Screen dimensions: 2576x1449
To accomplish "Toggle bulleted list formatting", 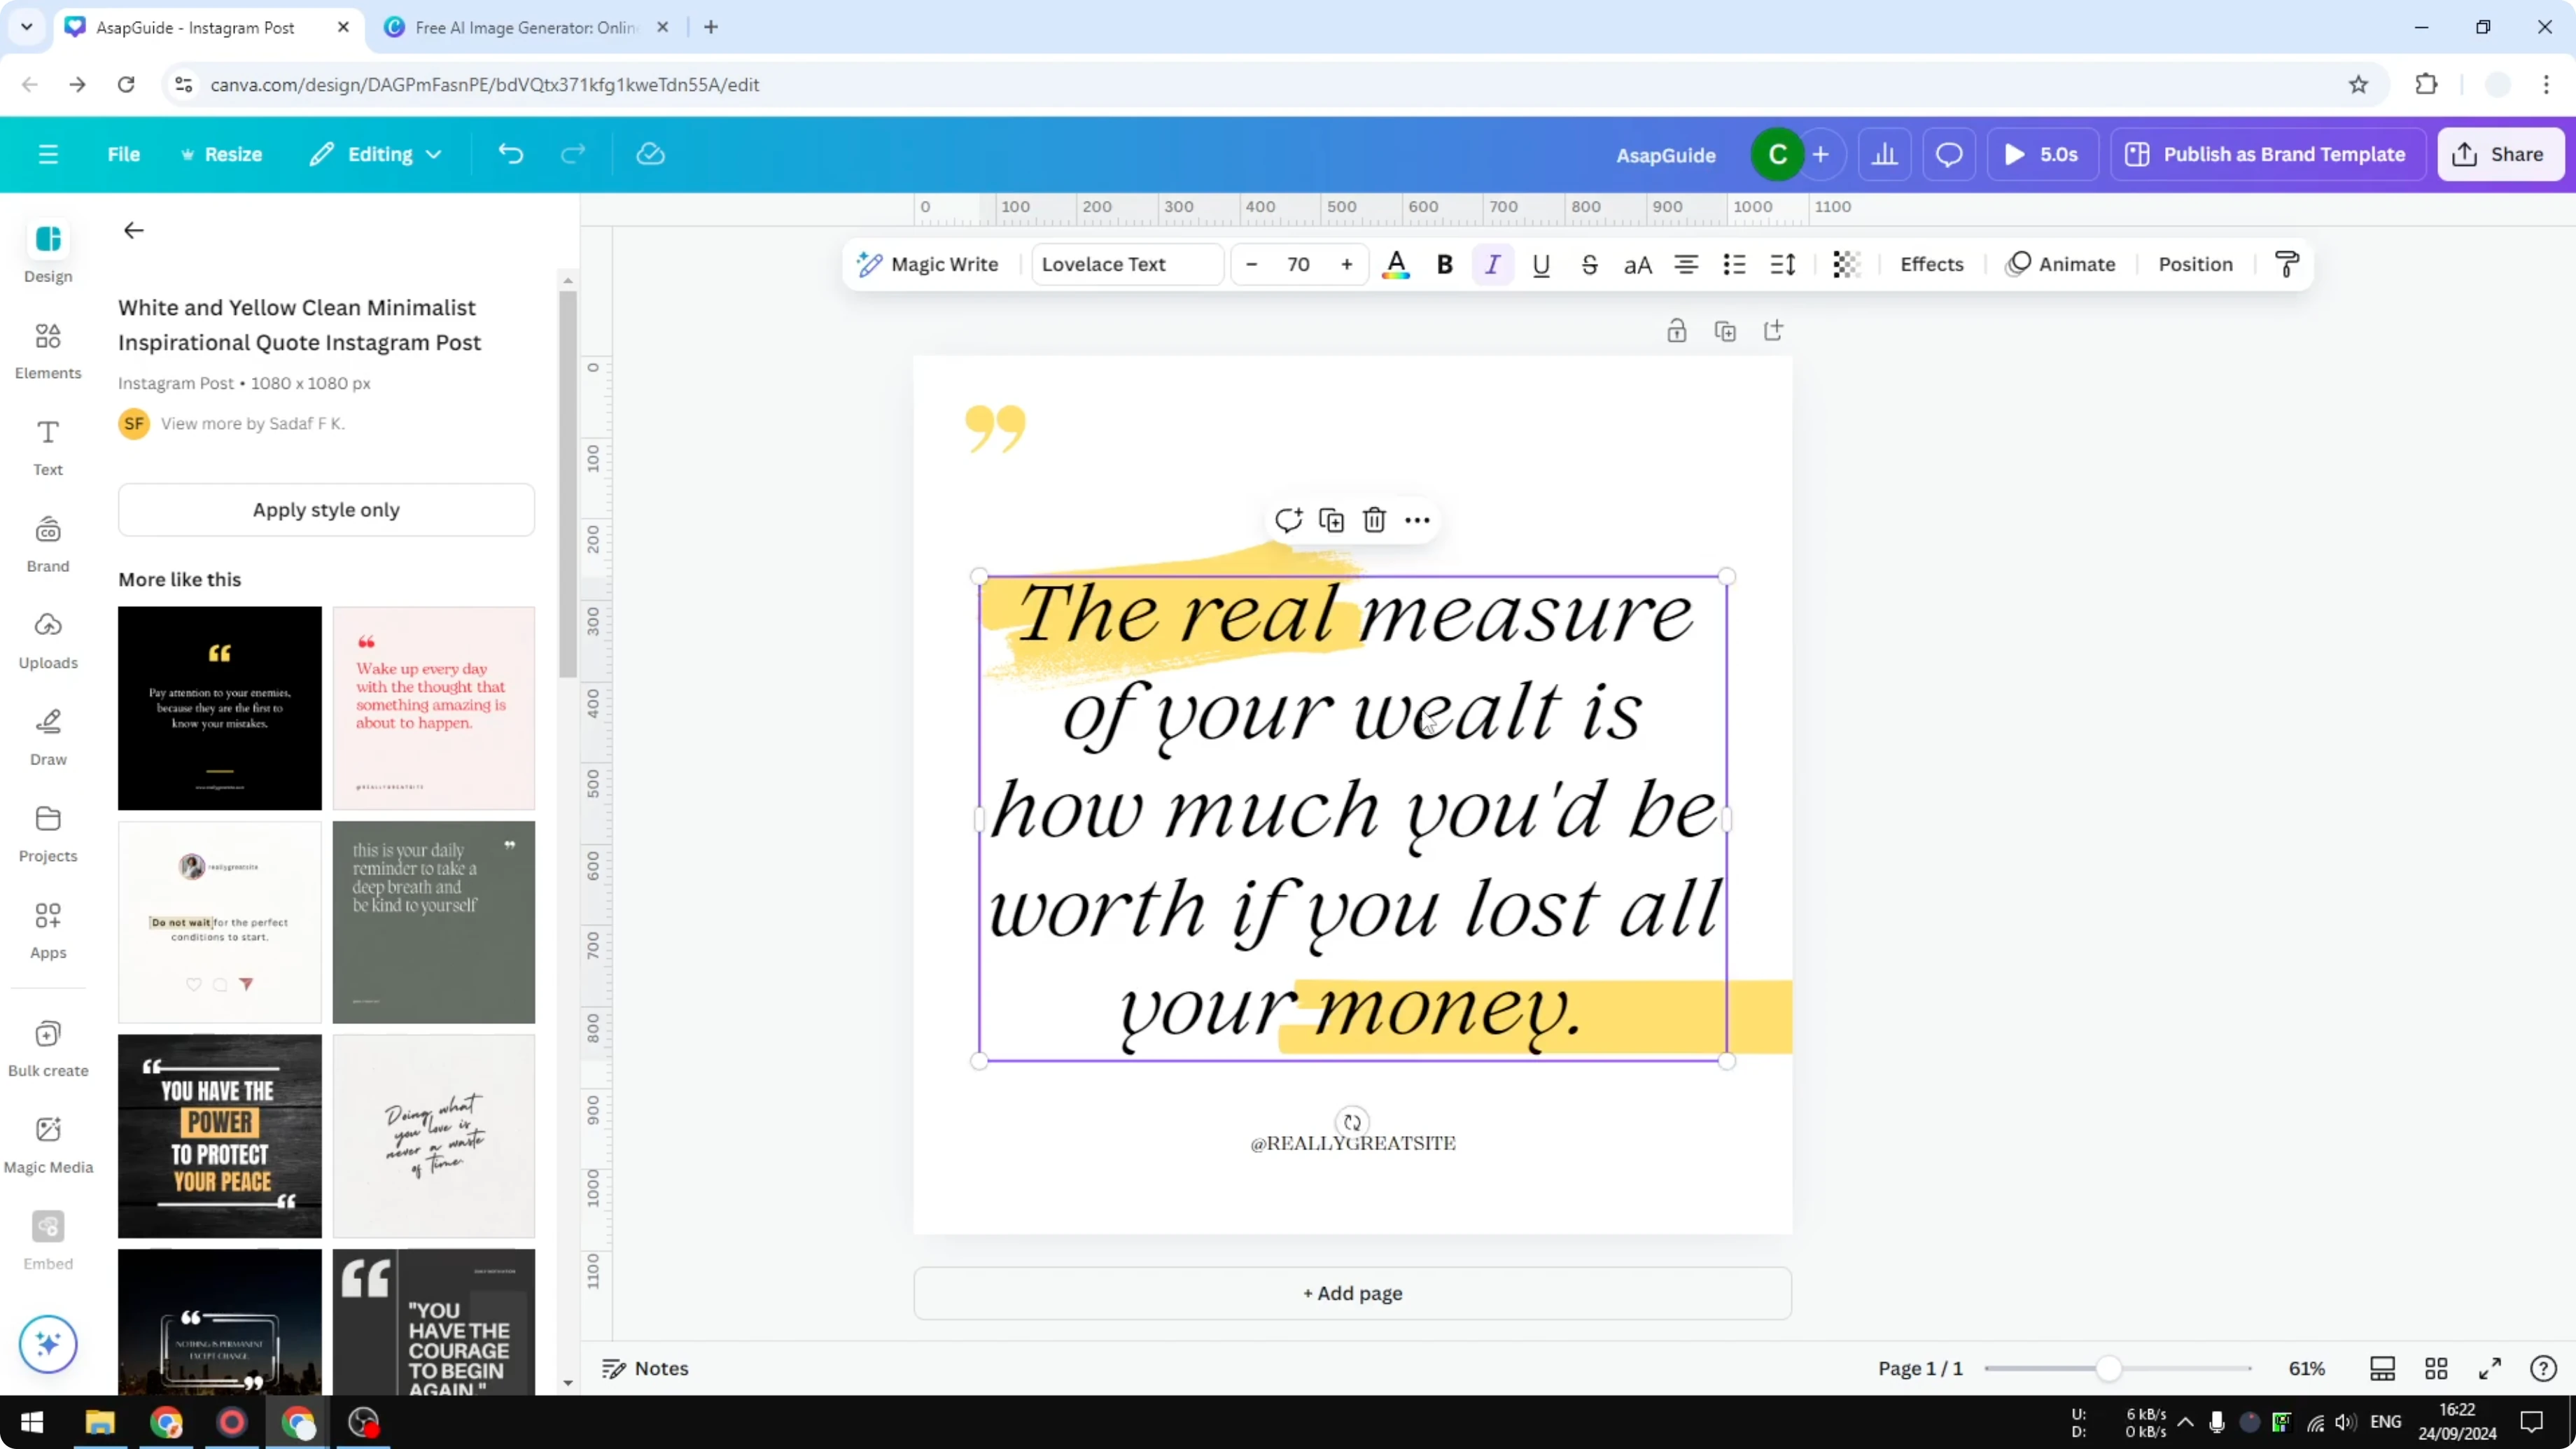I will [x=1734, y=265].
